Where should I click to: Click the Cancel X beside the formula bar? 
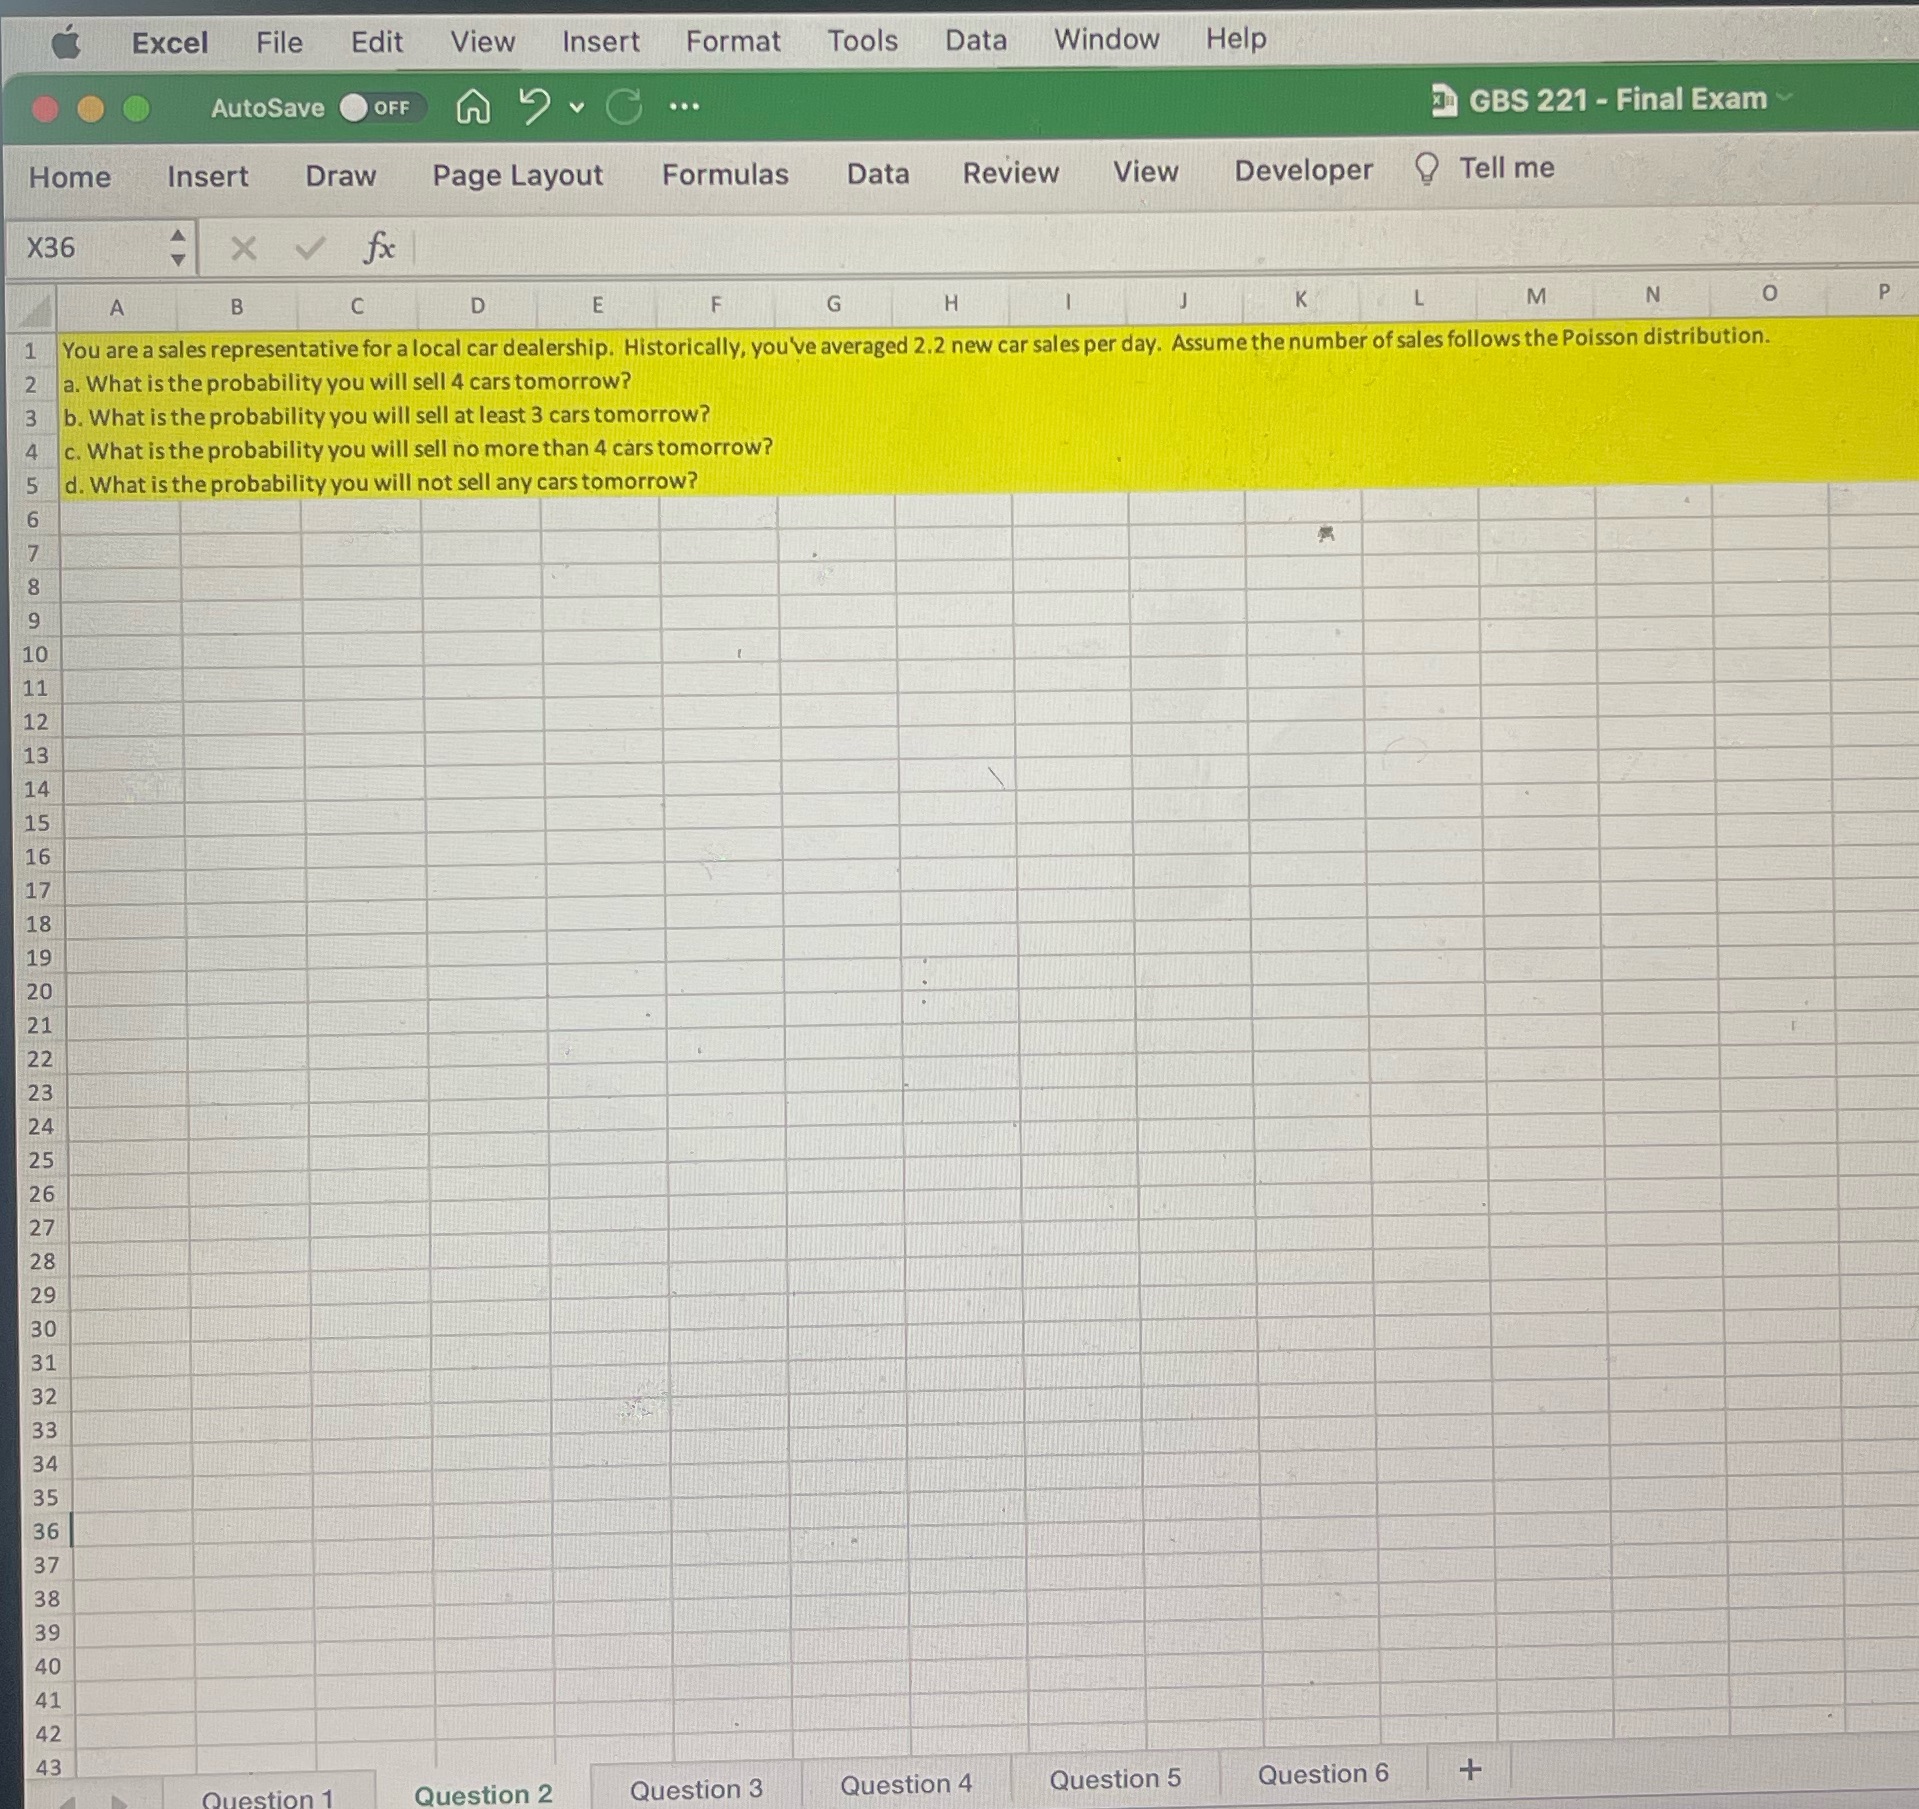coord(241,247)
